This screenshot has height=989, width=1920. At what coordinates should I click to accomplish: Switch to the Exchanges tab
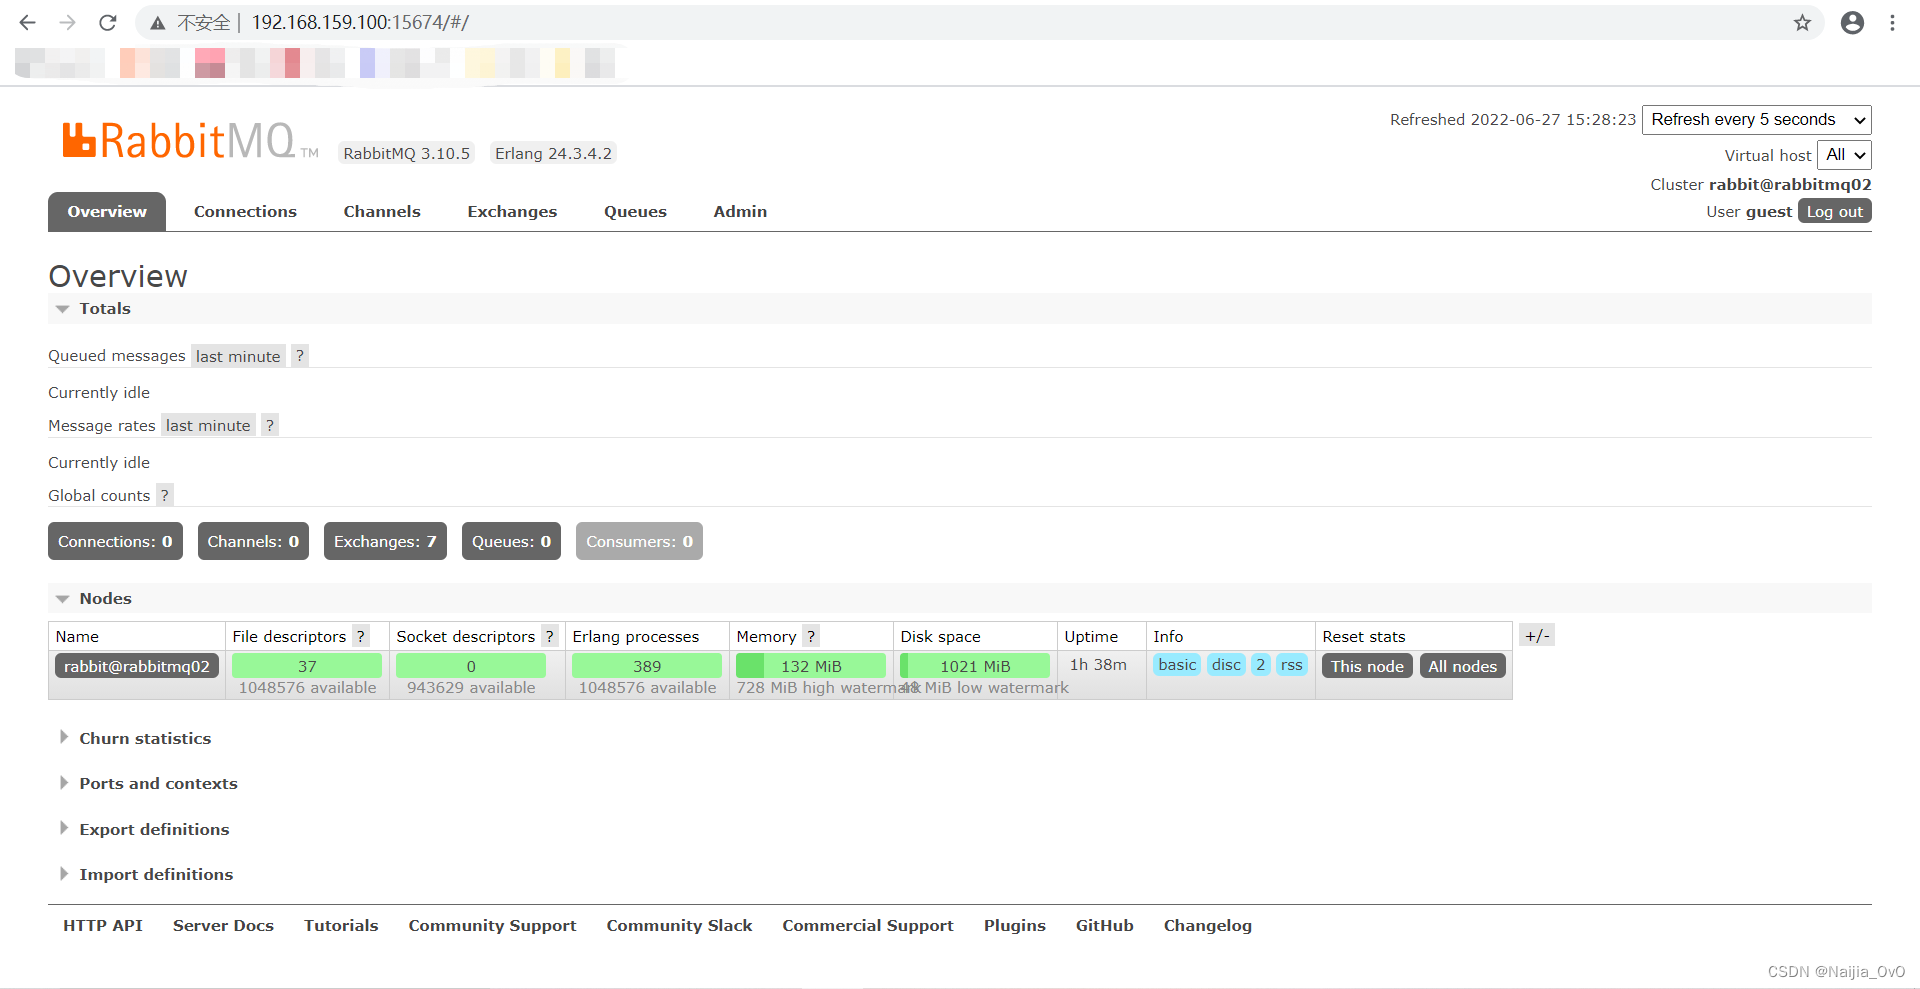point(512,211)
